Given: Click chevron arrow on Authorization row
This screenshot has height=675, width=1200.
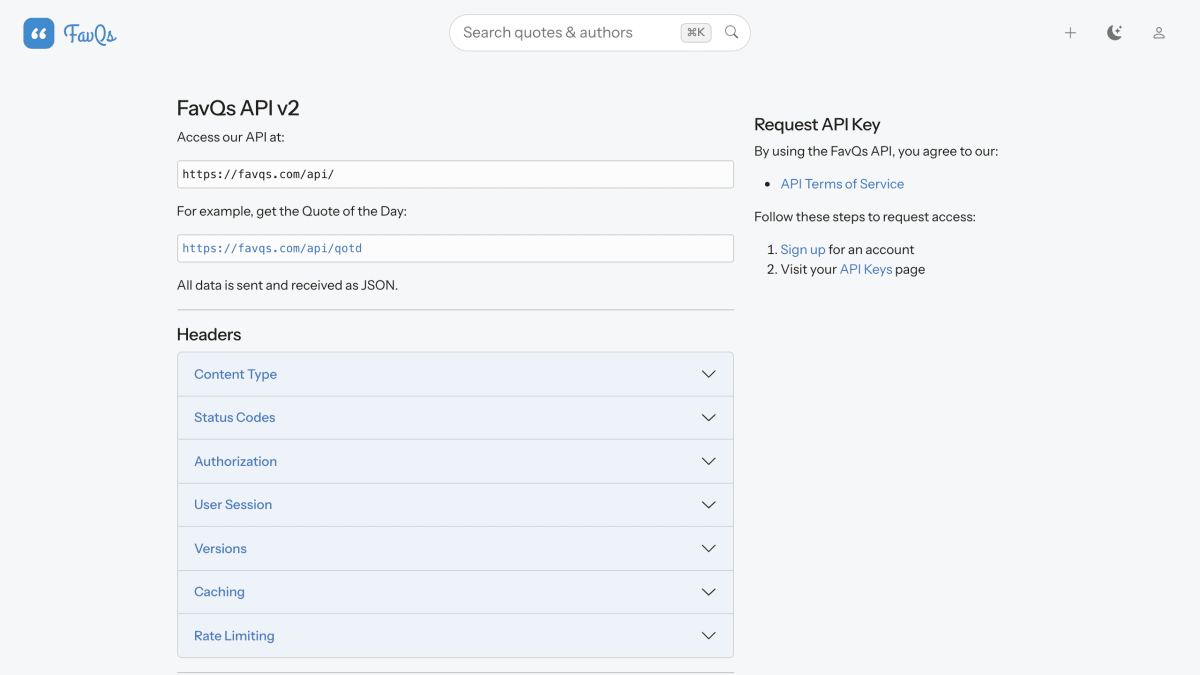Looking at the screenshot, I should pyautogui.click(x=709, y=461).
